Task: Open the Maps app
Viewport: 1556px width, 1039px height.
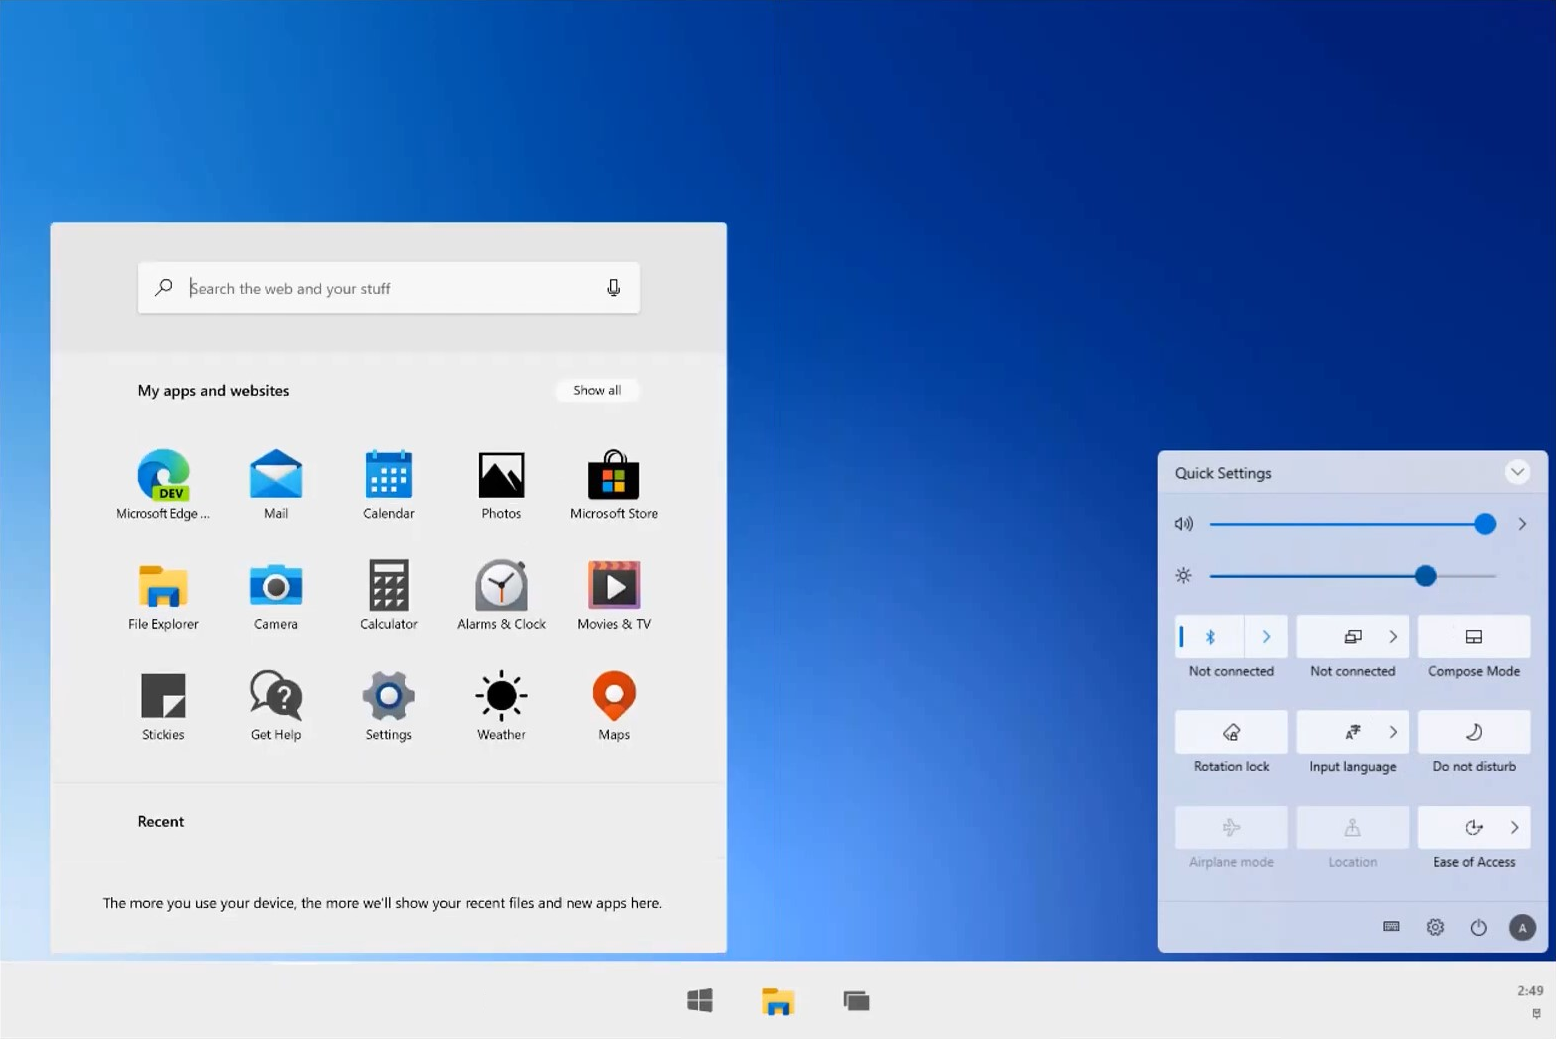Action: (x=613, y=697)
